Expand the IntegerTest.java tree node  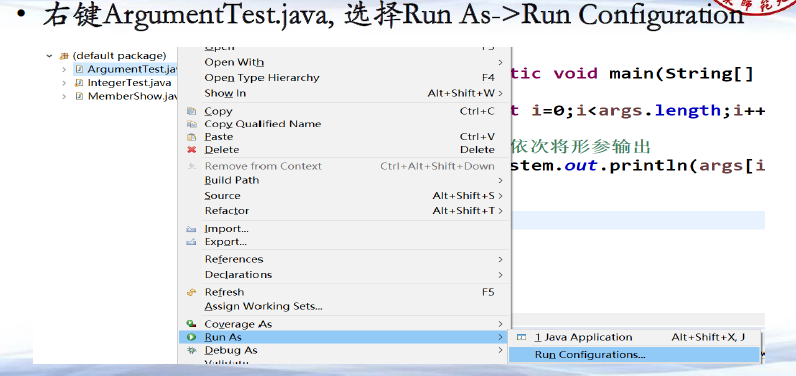click(64, 83)
